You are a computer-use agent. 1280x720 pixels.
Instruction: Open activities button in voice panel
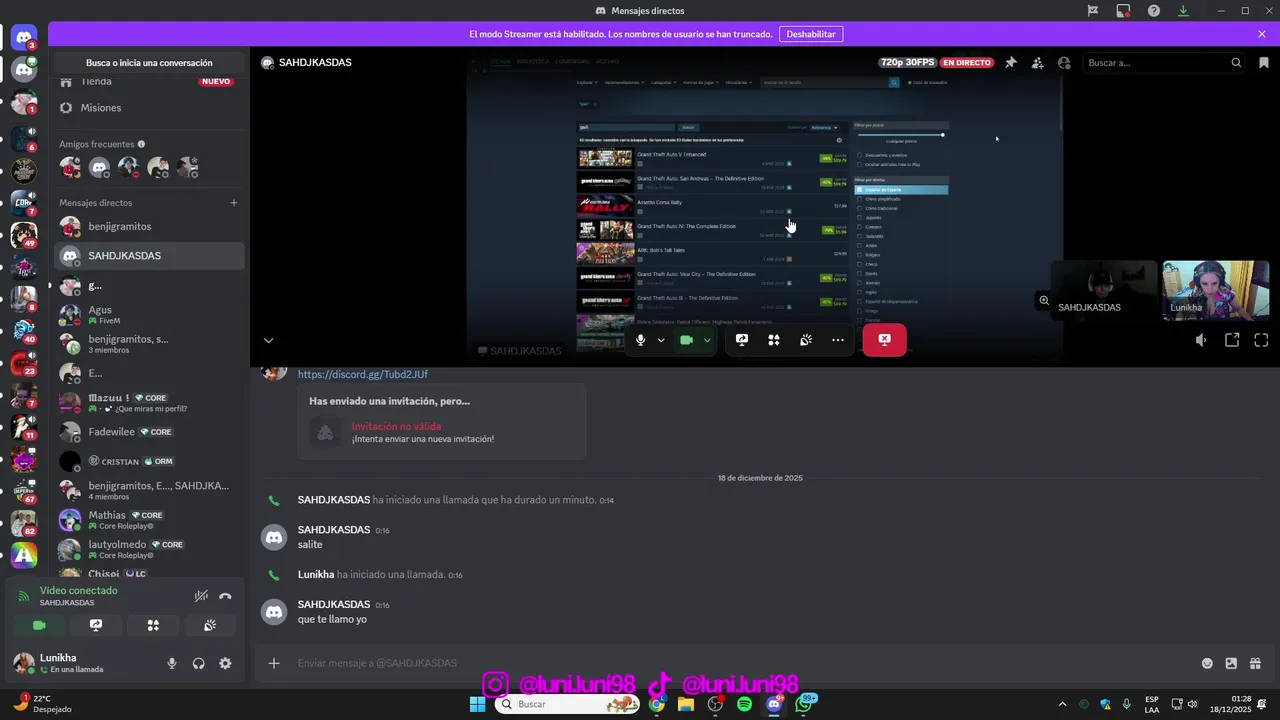pyautogui.click(x=153, y=625)
